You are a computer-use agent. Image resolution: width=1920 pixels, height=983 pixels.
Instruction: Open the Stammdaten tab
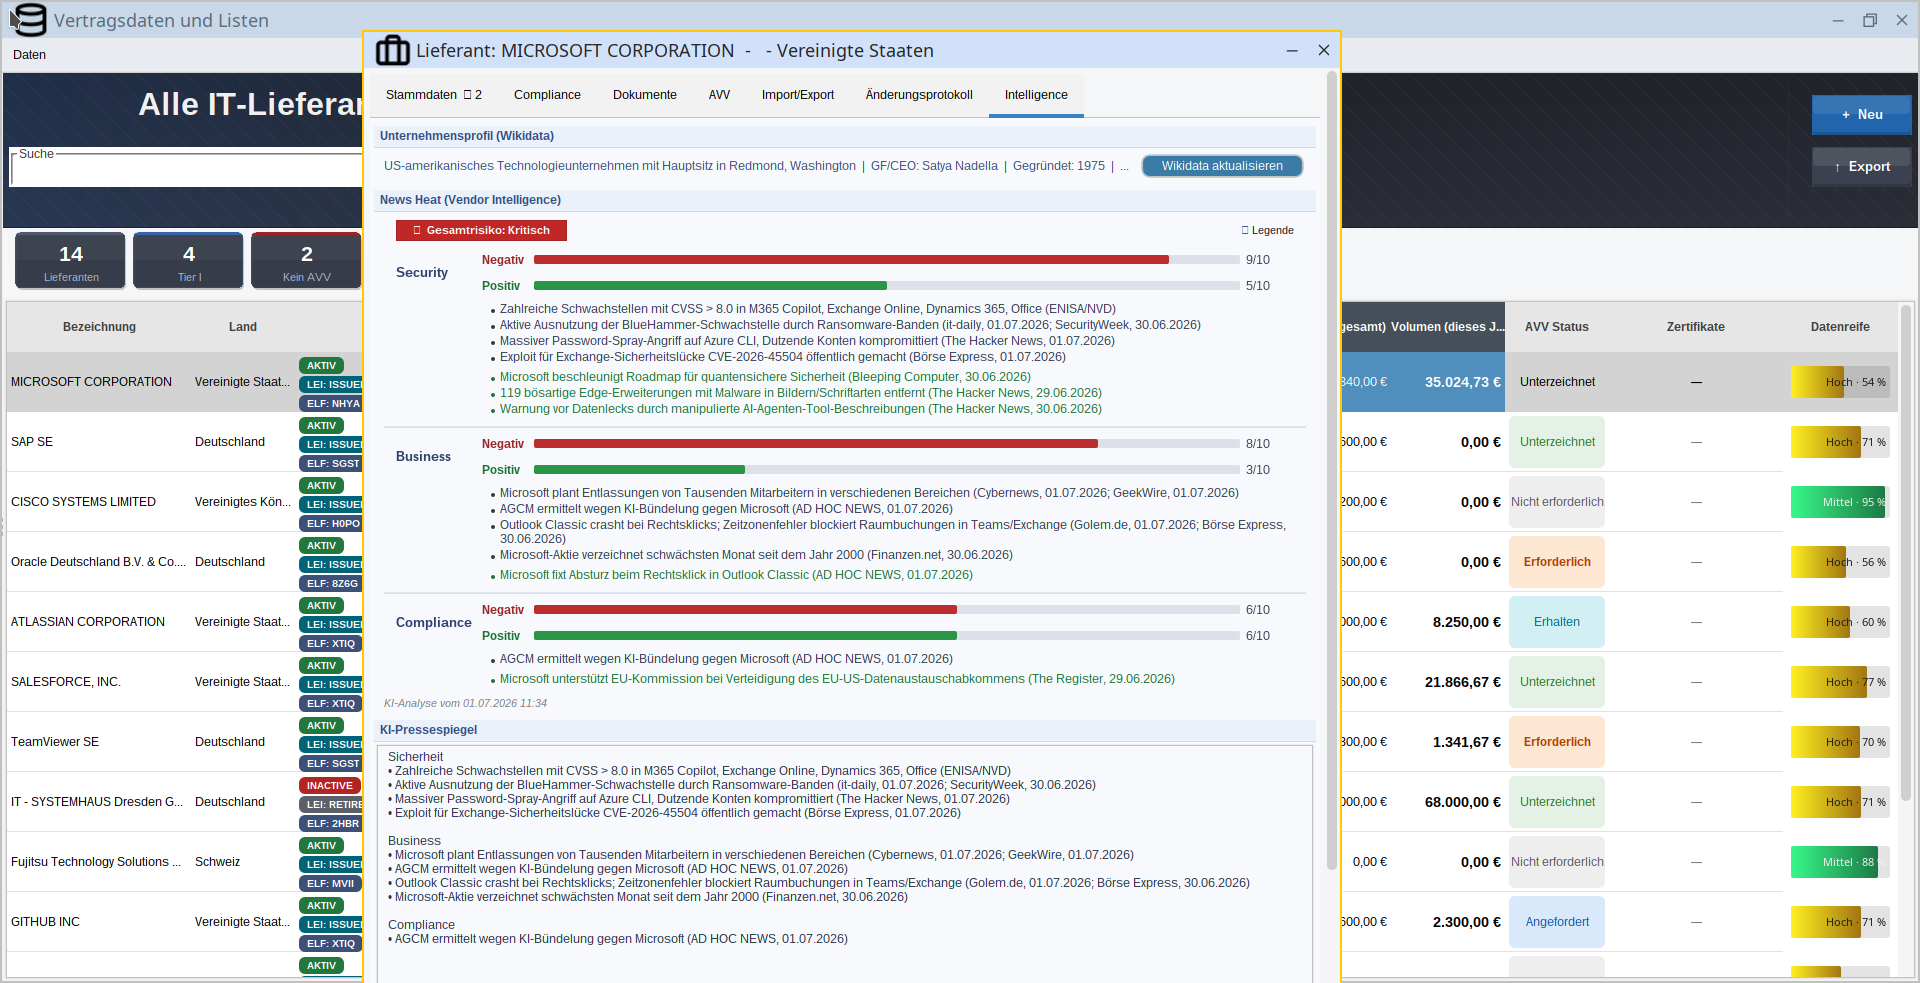pos(434,95)
